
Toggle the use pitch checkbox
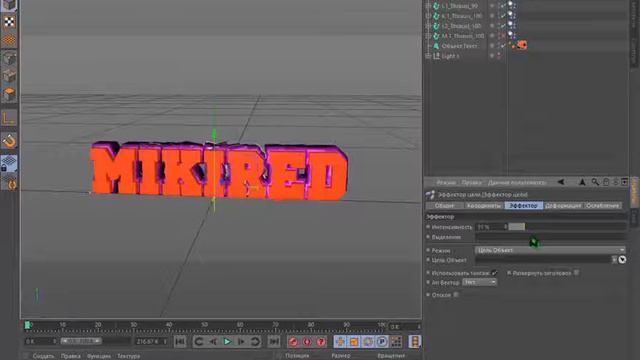(x=494, y=273)
